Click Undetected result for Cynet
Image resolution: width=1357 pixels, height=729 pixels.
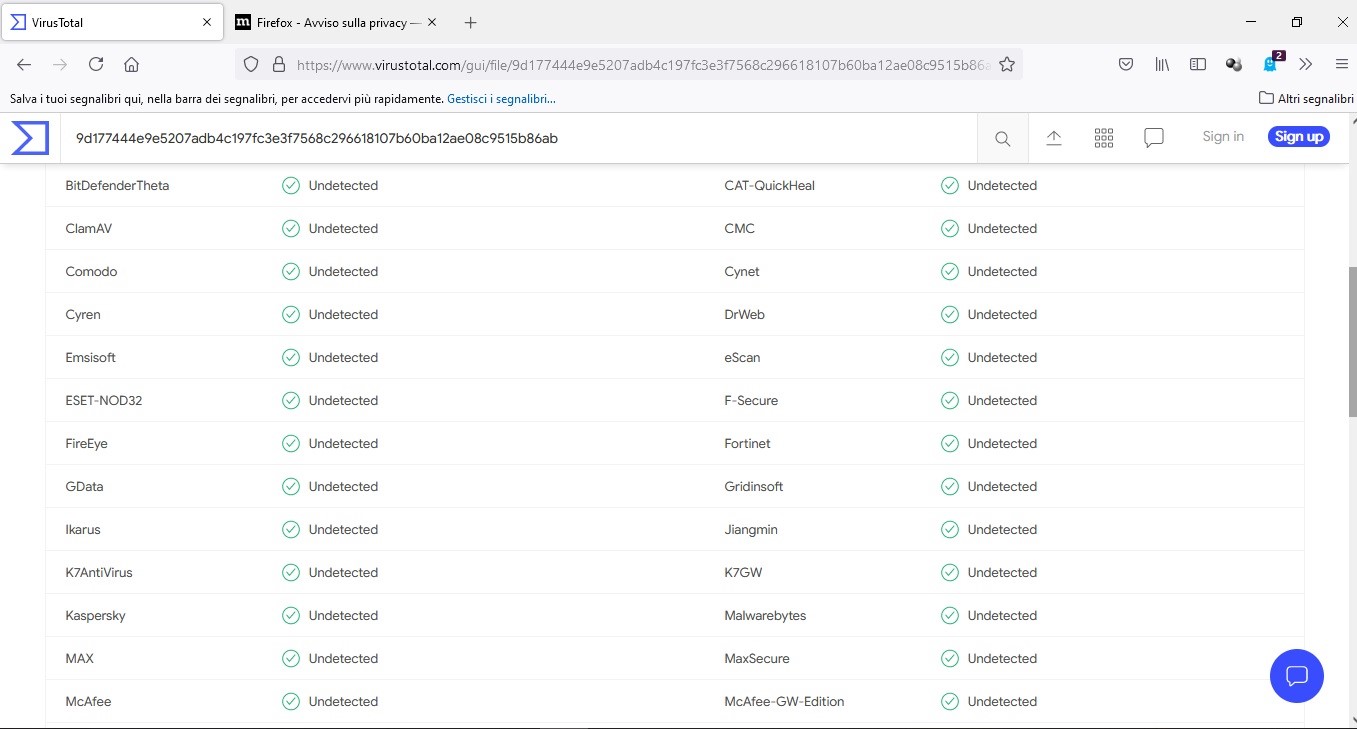[x=1002, y=272]
